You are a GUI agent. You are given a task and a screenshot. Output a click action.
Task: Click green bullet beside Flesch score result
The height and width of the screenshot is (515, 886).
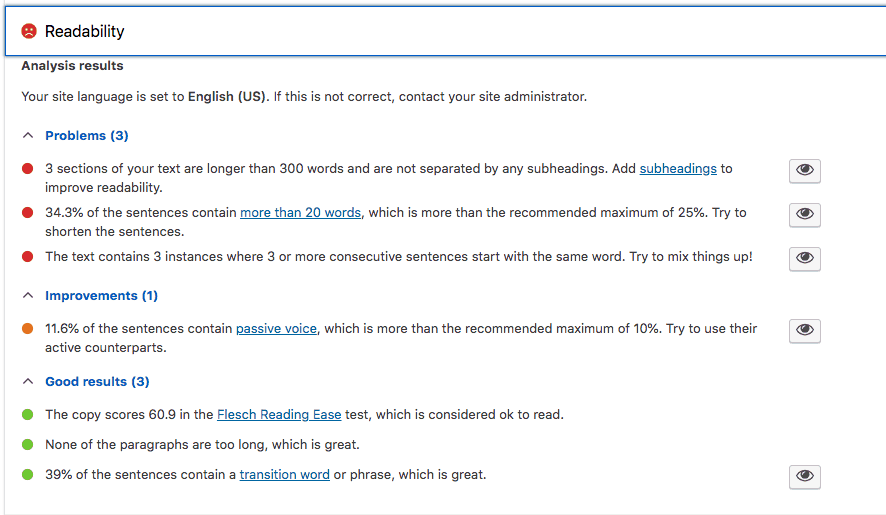[28, 415]
